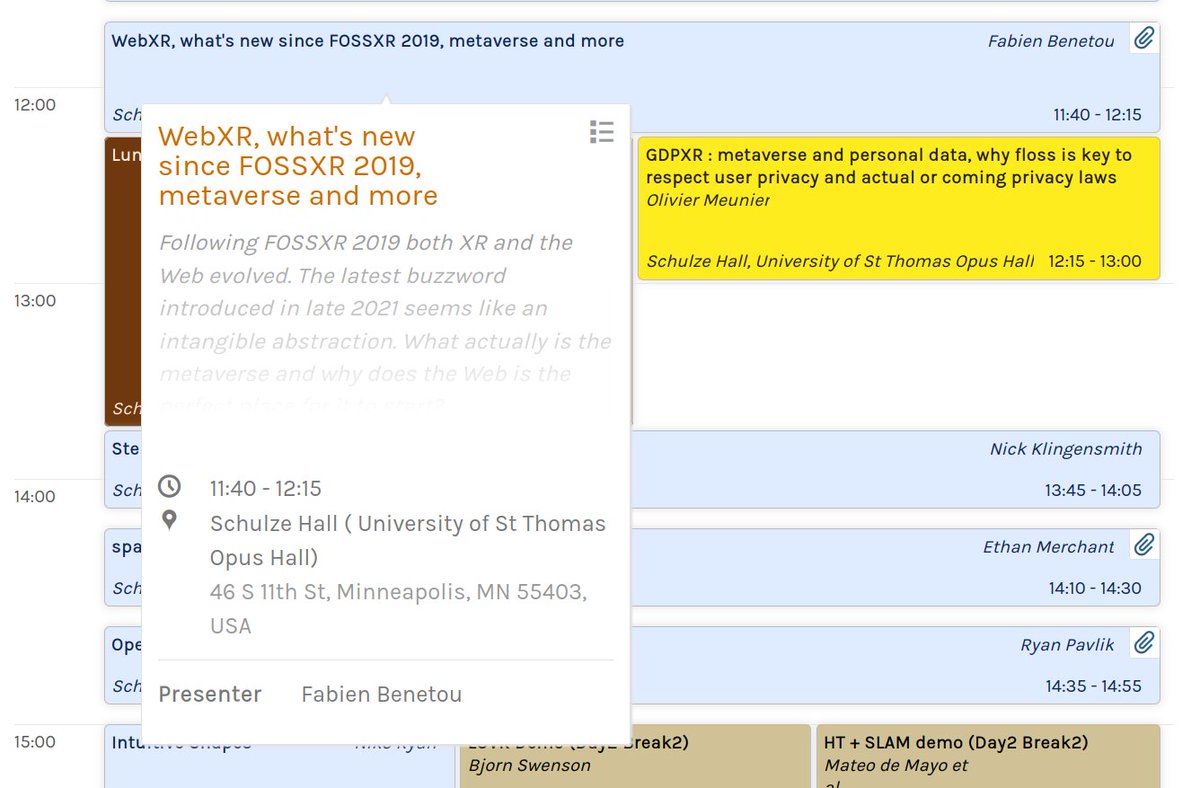Click presenter name Fabien Benetou in popup
This screenshot has width=1200, height=788.
(x=381, y=694)
